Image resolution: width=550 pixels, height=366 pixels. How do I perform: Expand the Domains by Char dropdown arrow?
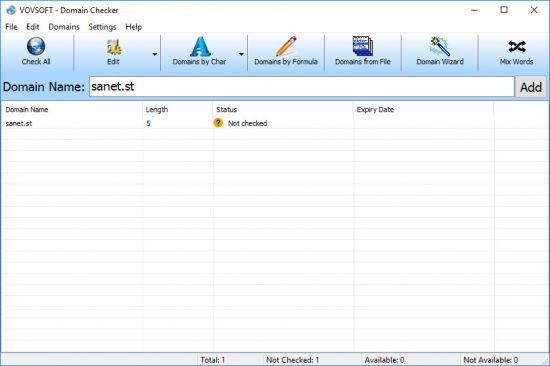(241, 54)
